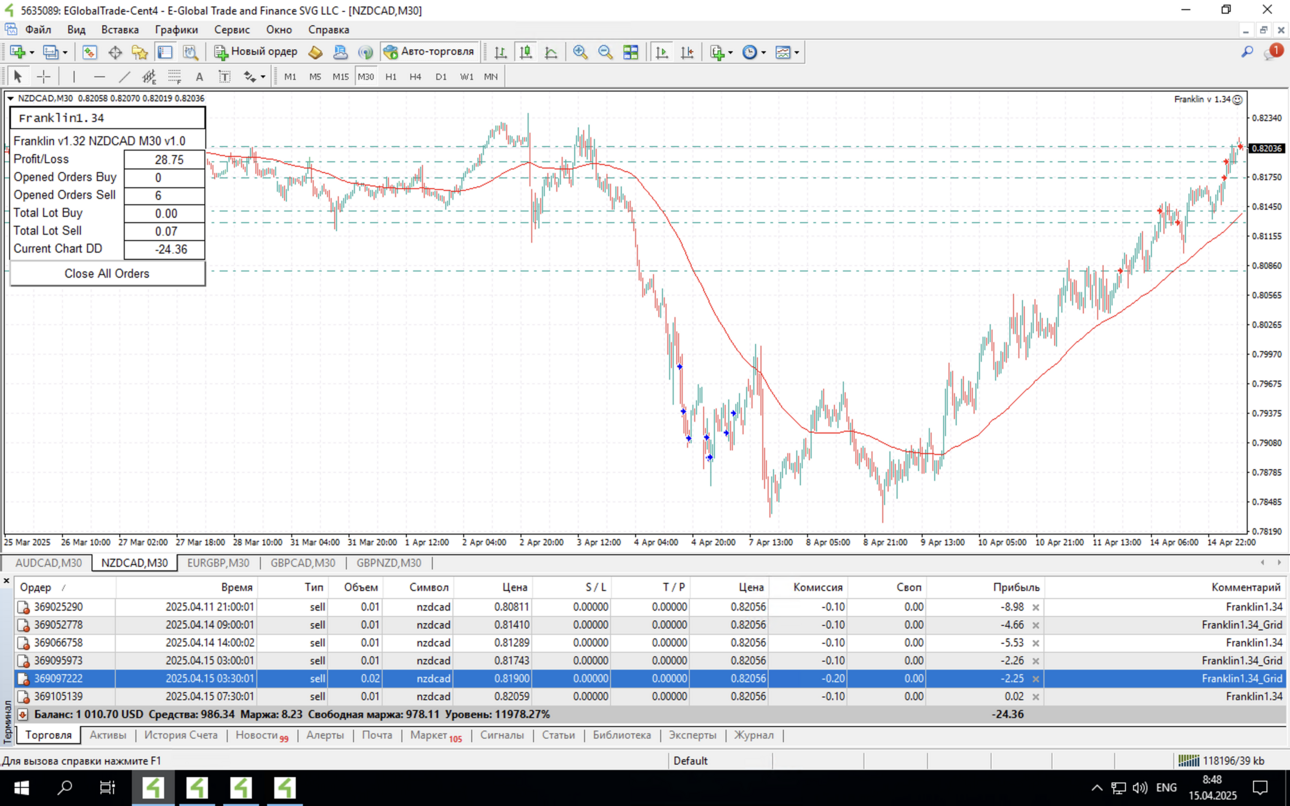This screenshot has height=806, width=1290.
Task: Expand the periodicity clock dropdown
Action: (x=764, y=52)
